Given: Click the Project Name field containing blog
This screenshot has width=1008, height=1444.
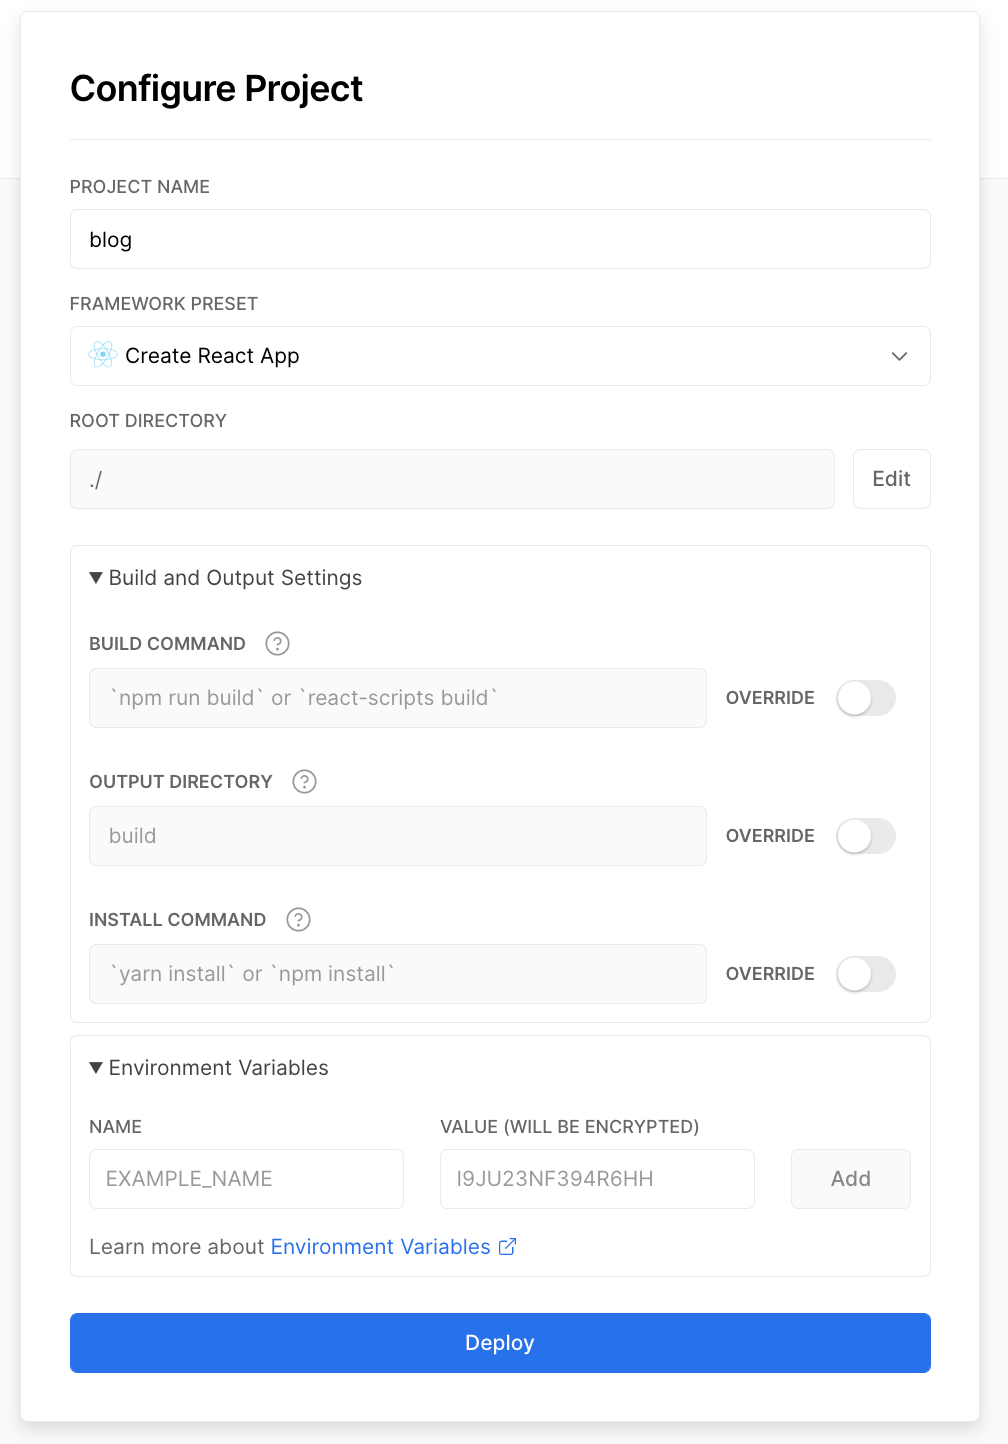Looking at the screenshot, I should [x=500, y=239].
